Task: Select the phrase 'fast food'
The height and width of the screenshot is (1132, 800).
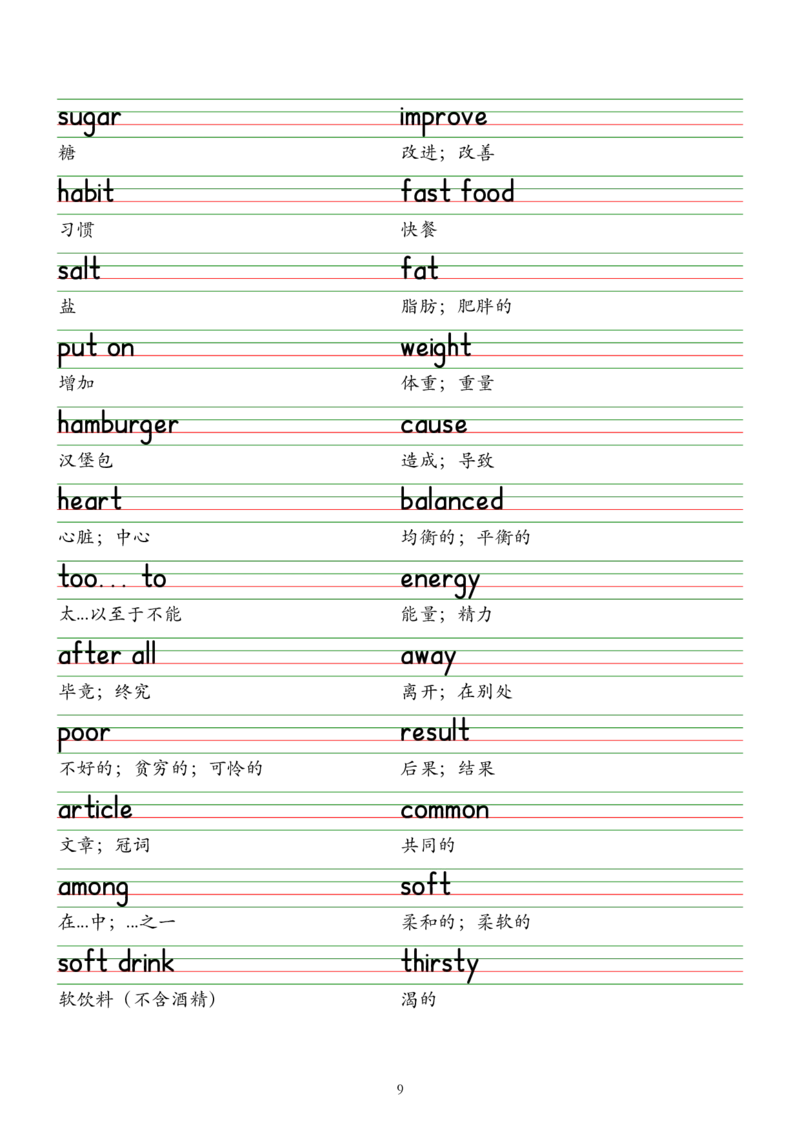Action: click(x=457, y=193)
